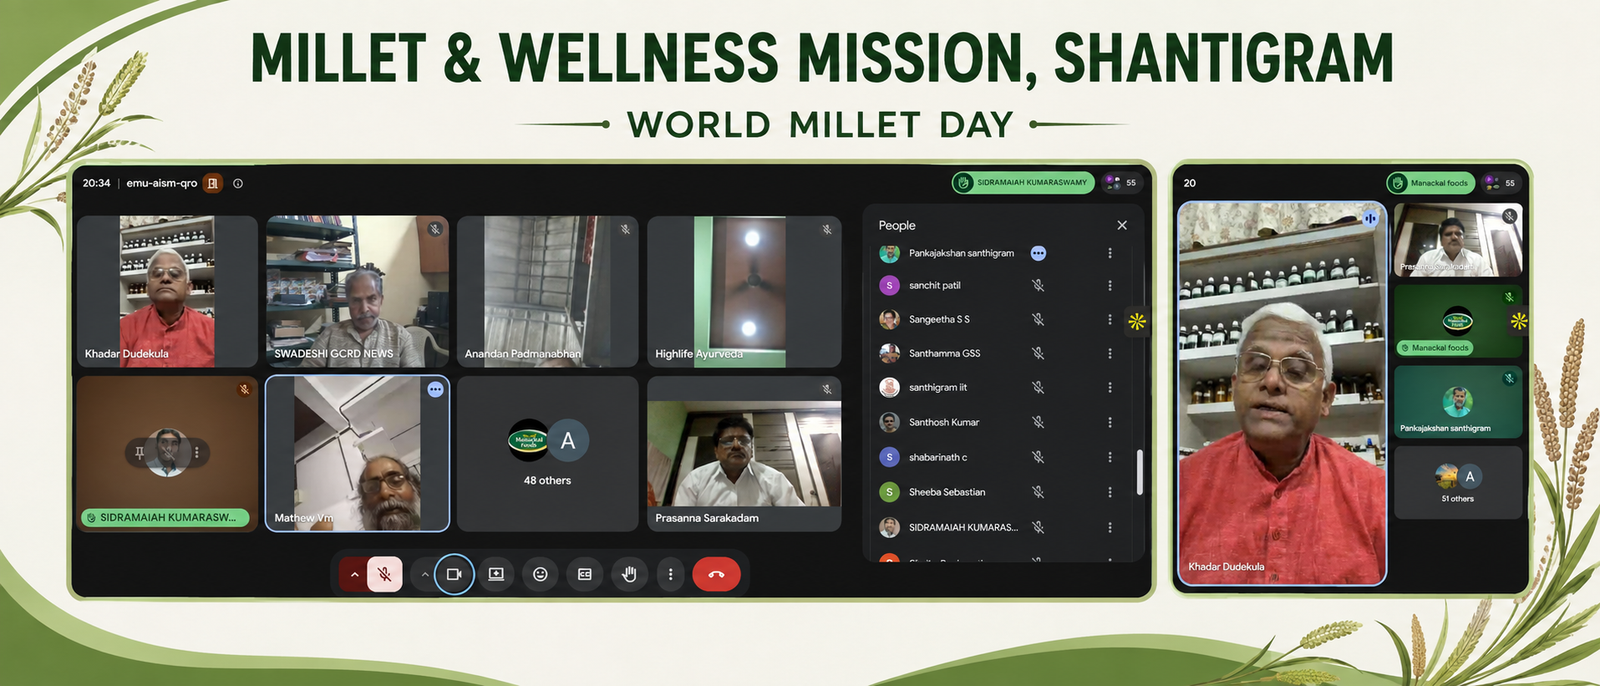
Task: Raise hand using the hand icon
Action: coord(629,574)
